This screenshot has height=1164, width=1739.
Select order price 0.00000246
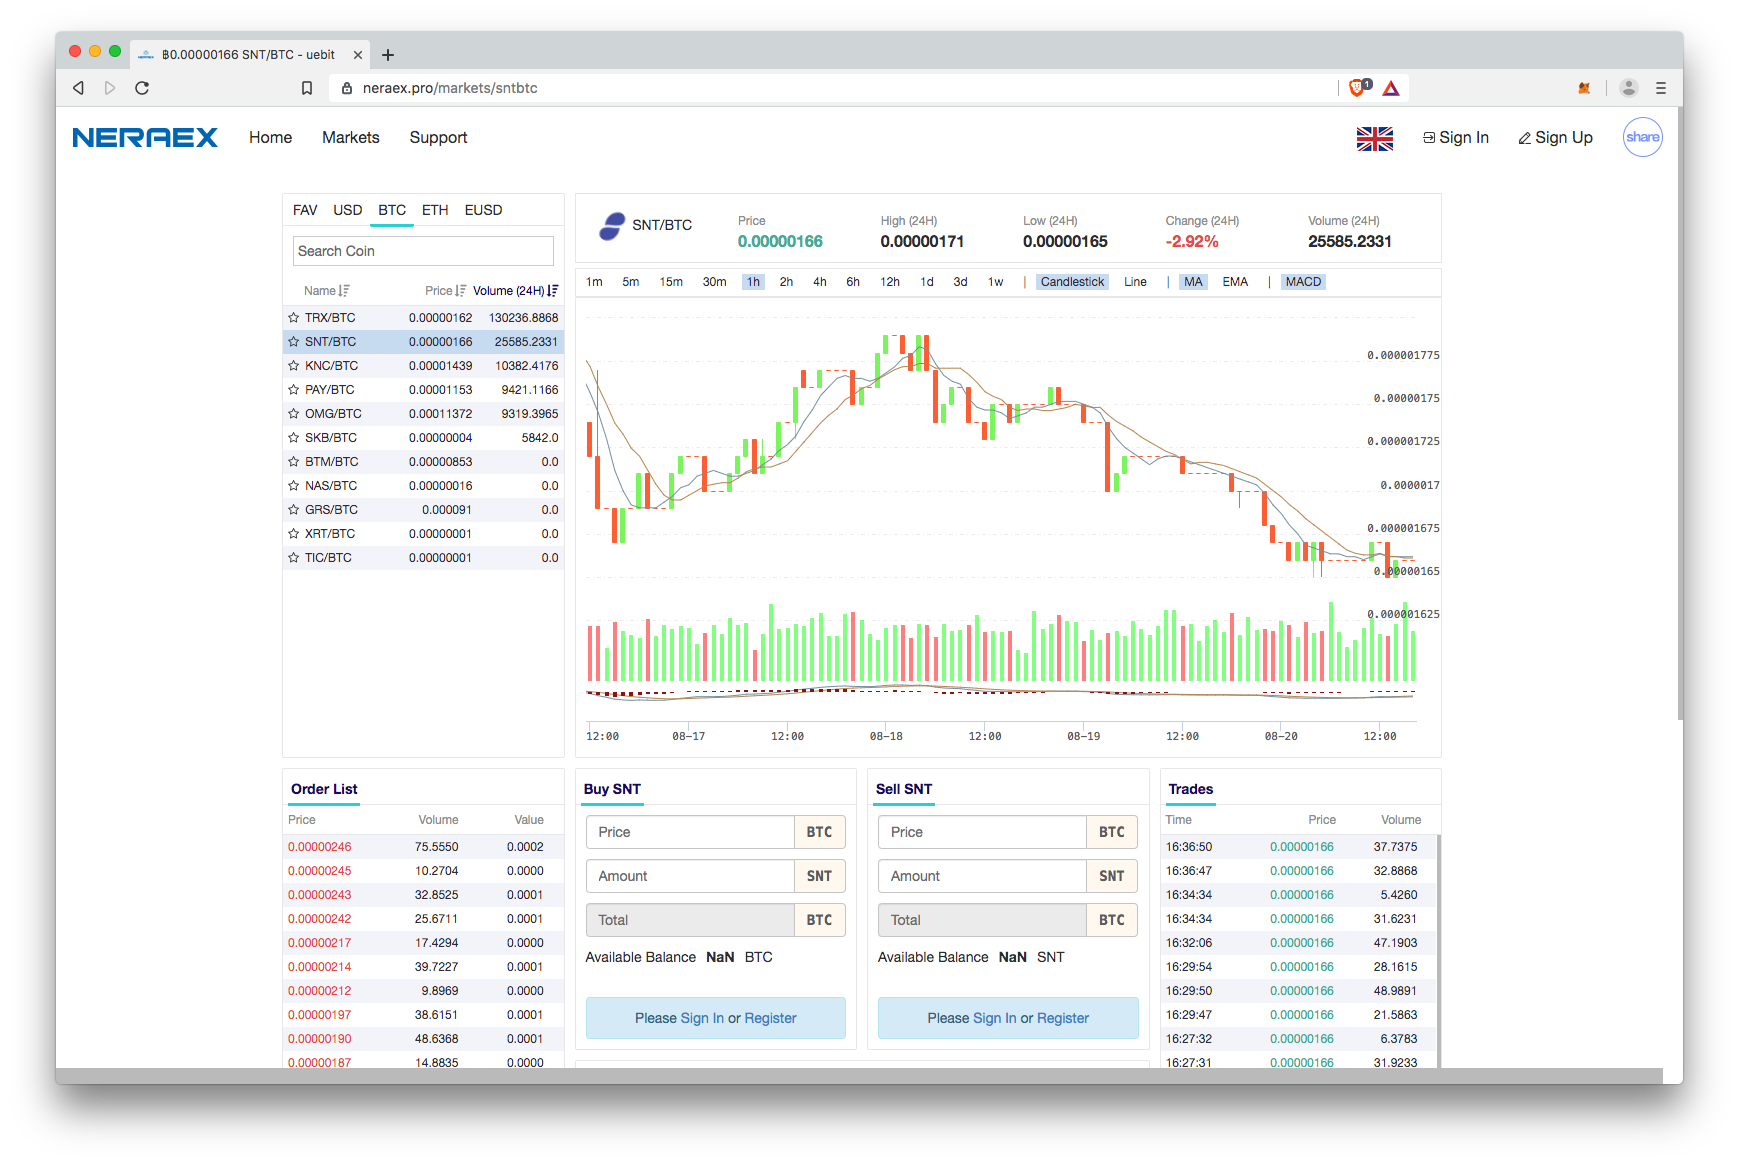320,847
